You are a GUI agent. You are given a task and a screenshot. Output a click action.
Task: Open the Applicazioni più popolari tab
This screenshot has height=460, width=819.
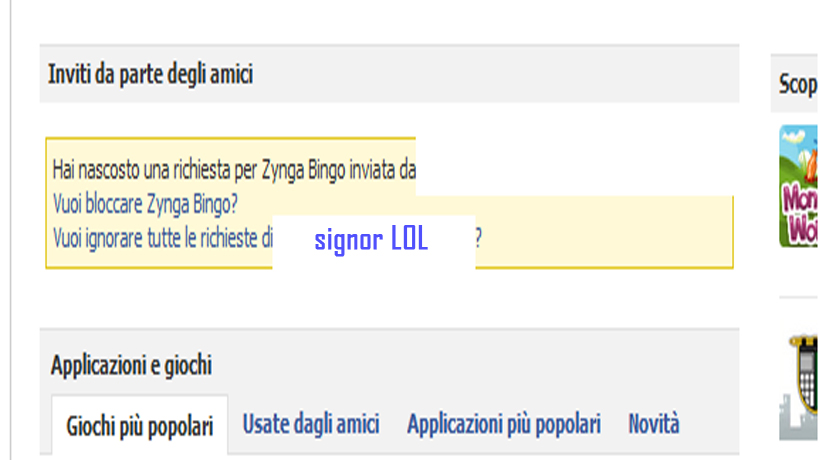coord(504,423)
